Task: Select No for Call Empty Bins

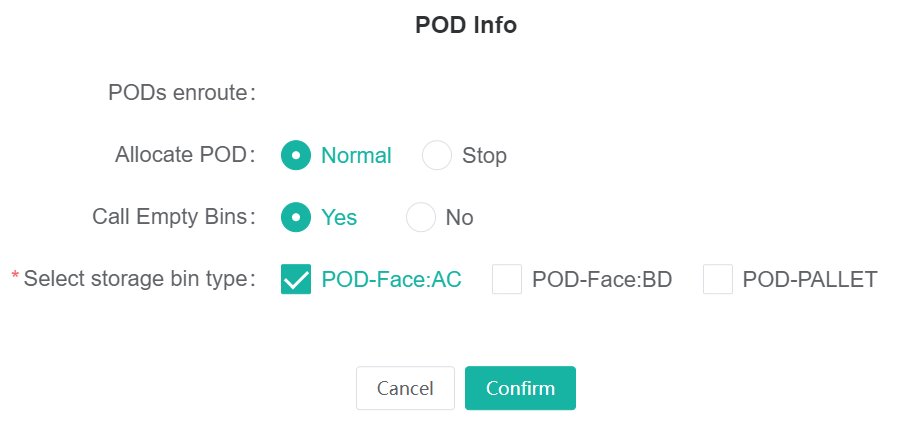Action: (421, 218)
